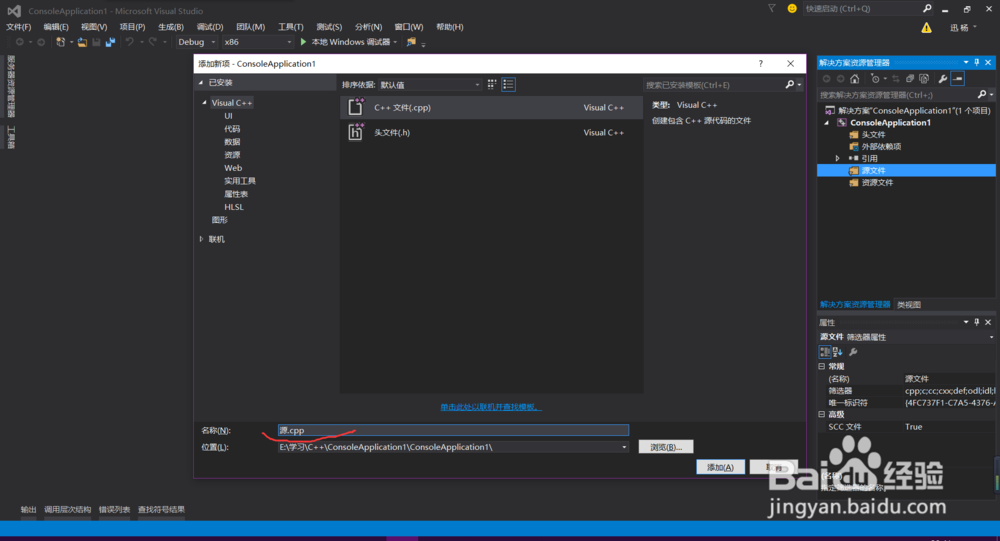This screenshot has height=541, width=1000.
Task: Select the HLSL category in the tree
Action: 233,207
